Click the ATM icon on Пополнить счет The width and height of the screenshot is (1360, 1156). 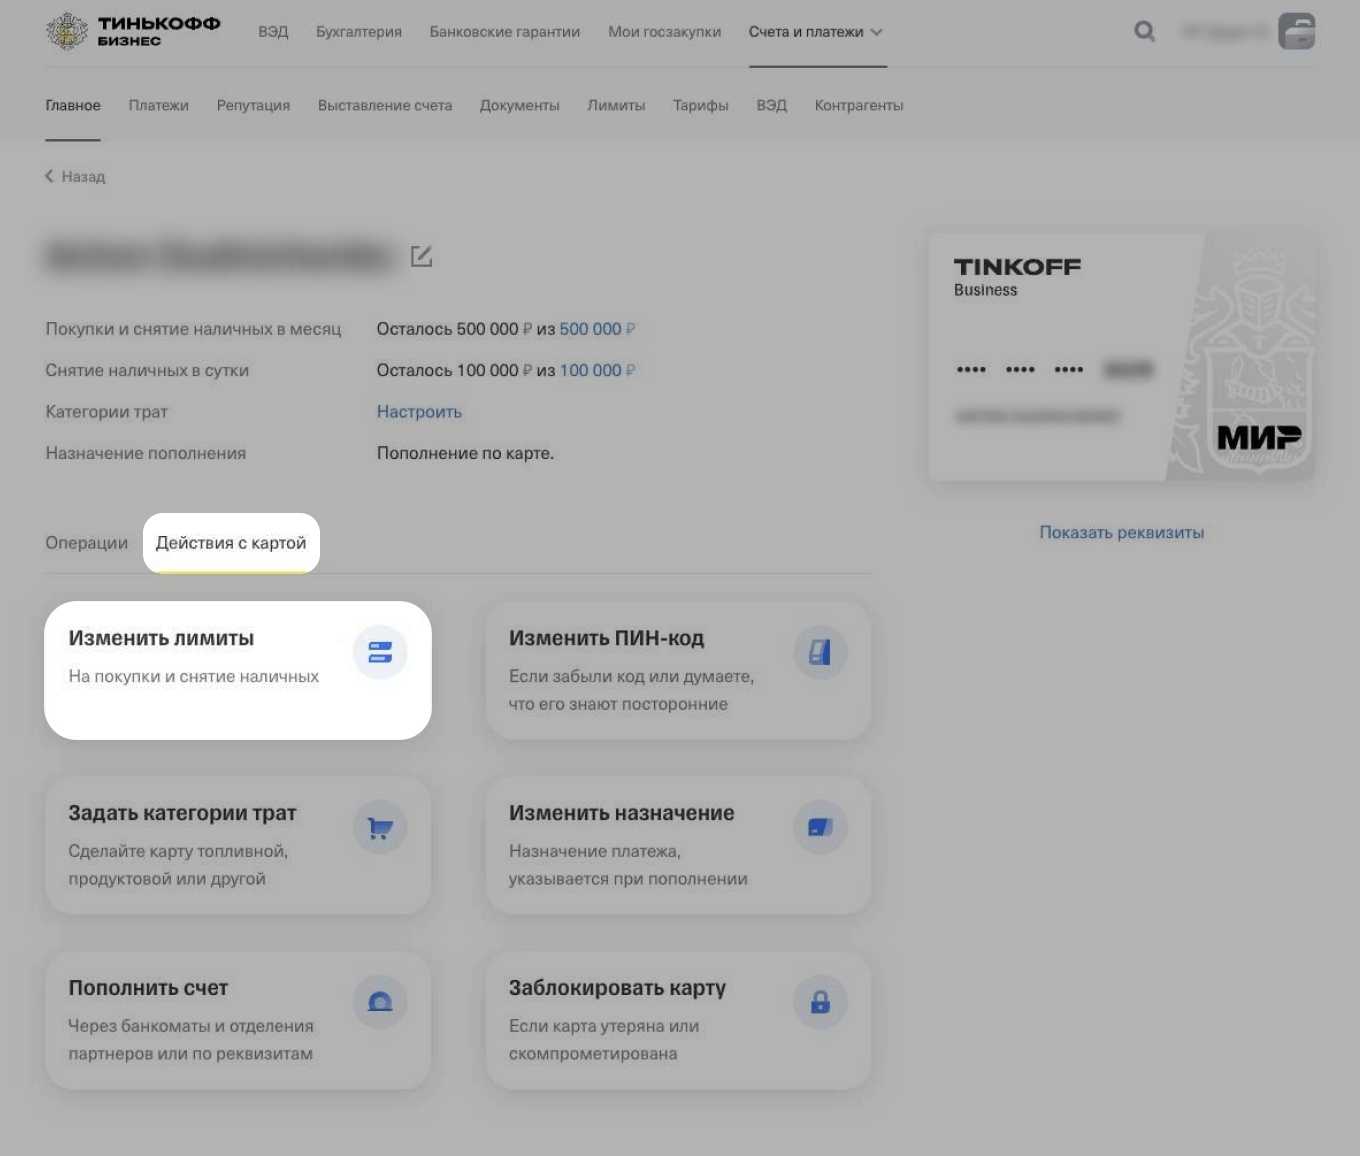(380, 1001)
